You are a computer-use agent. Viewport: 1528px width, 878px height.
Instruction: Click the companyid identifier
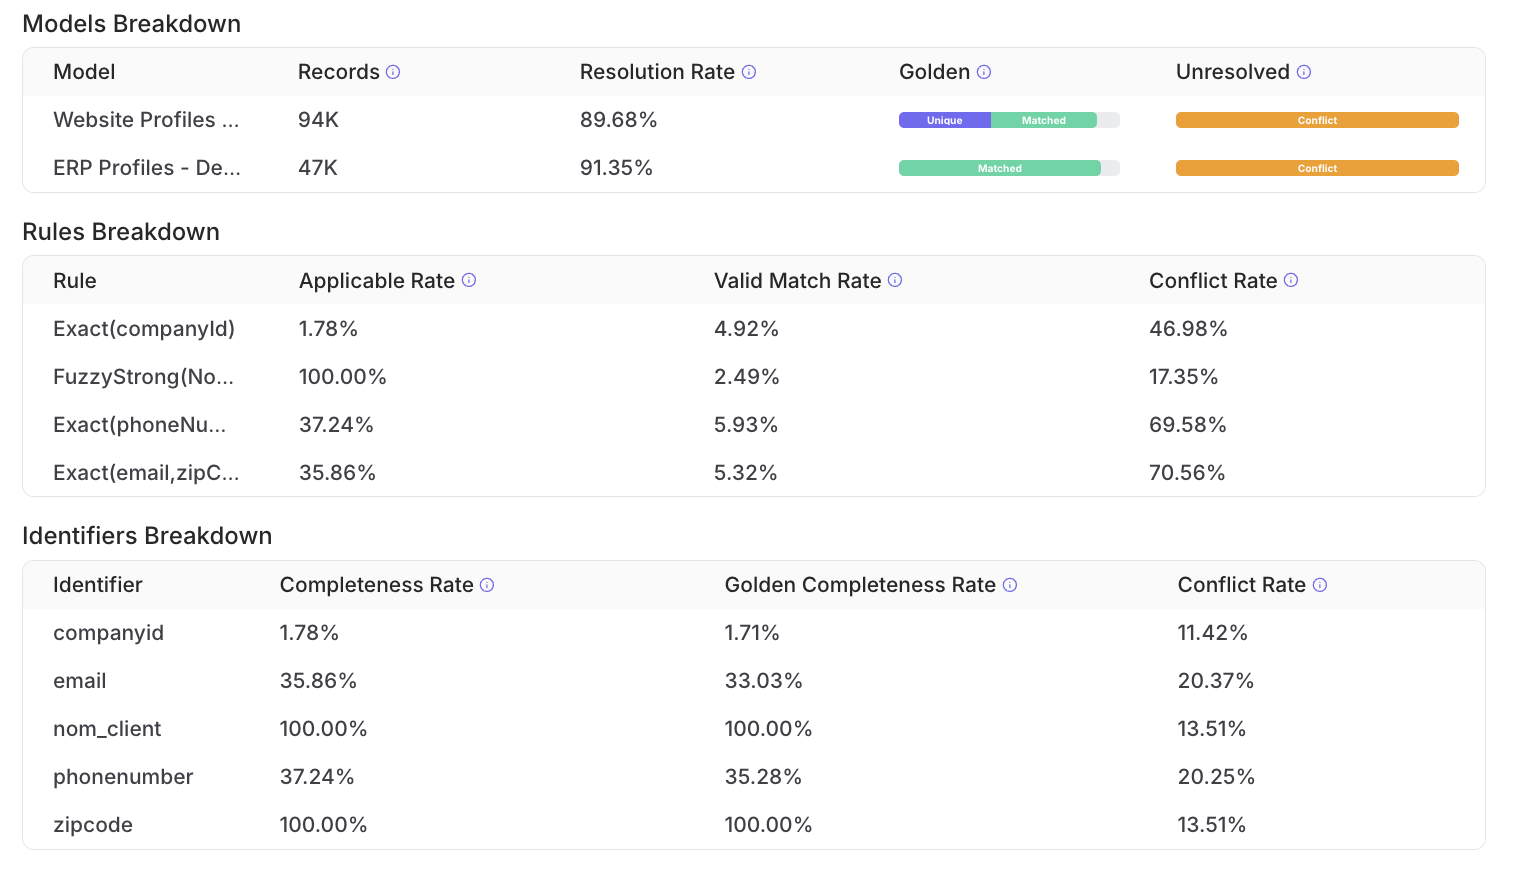[108, 633]
